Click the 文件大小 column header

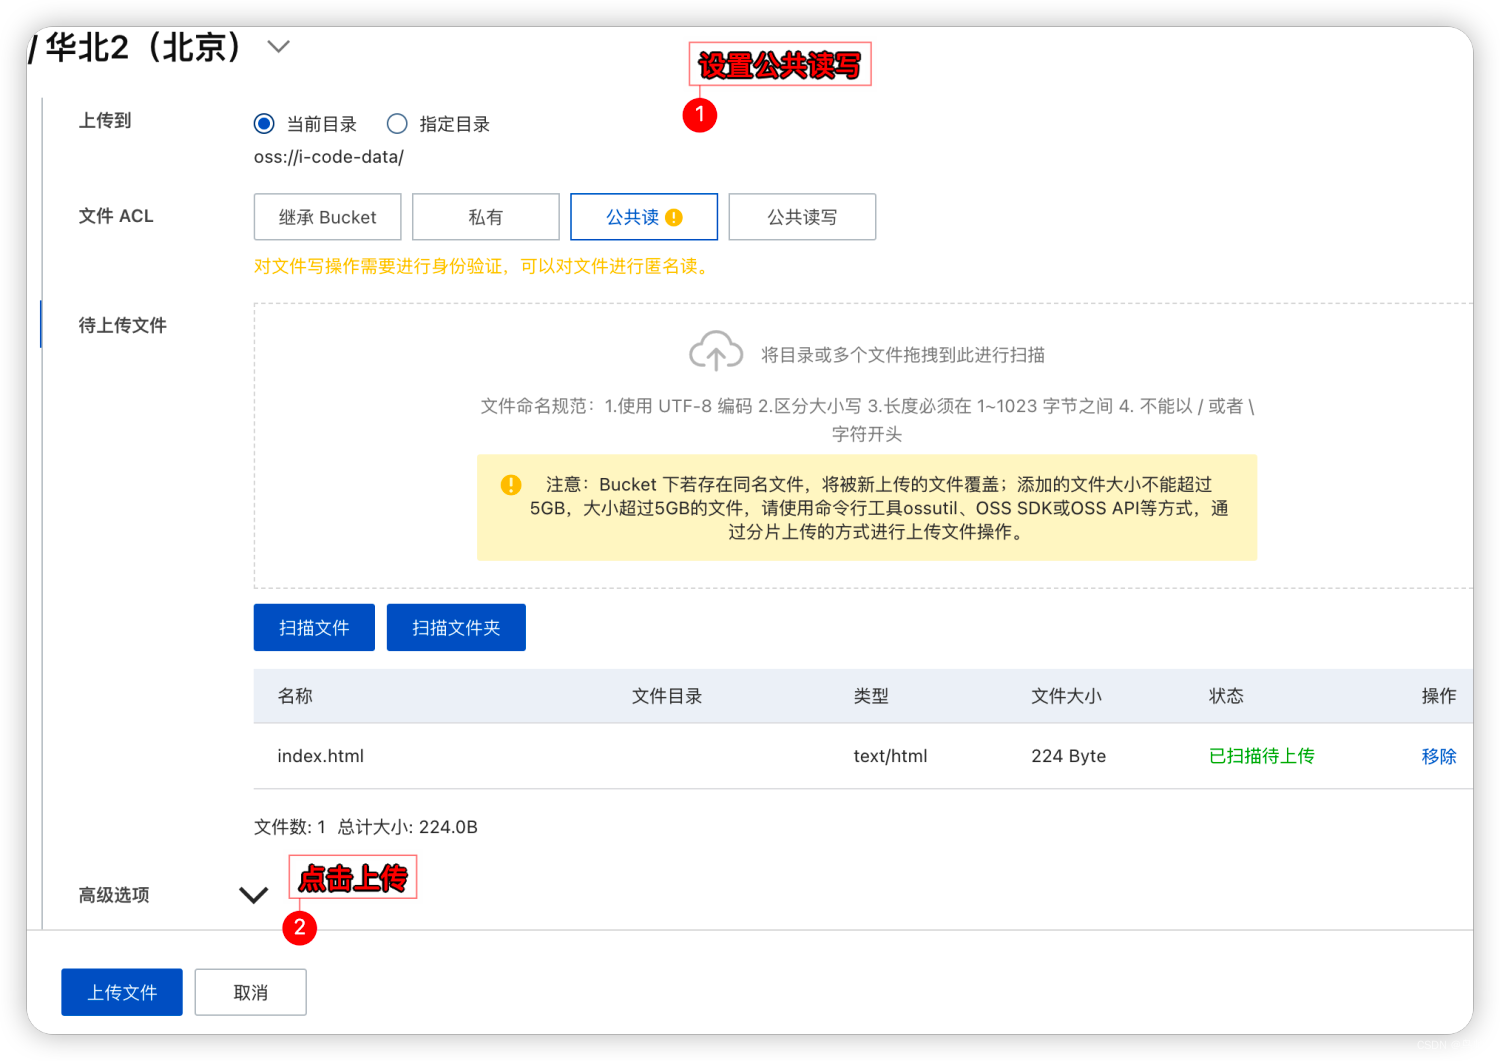(1066, 696)
